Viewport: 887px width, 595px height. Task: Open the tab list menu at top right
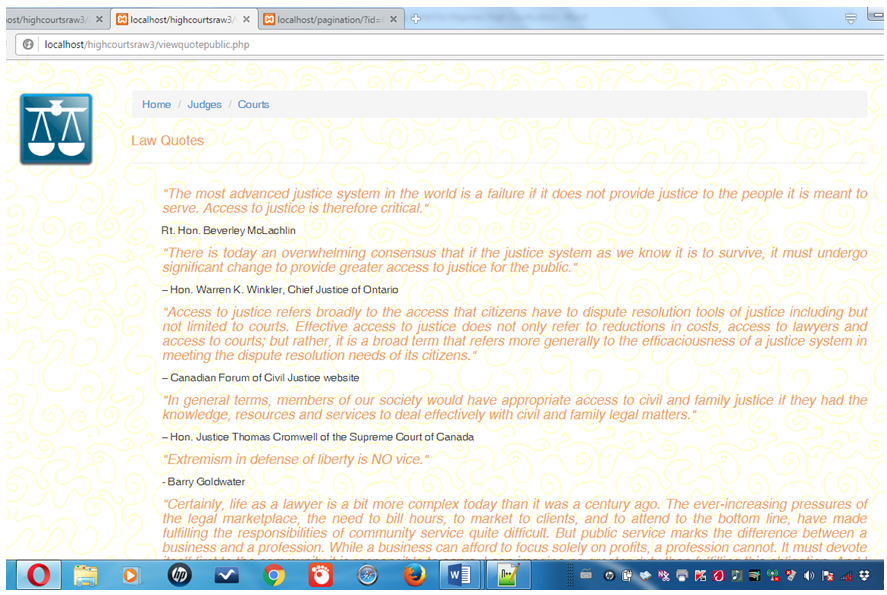pyautogui.click(x=850, y=18)
